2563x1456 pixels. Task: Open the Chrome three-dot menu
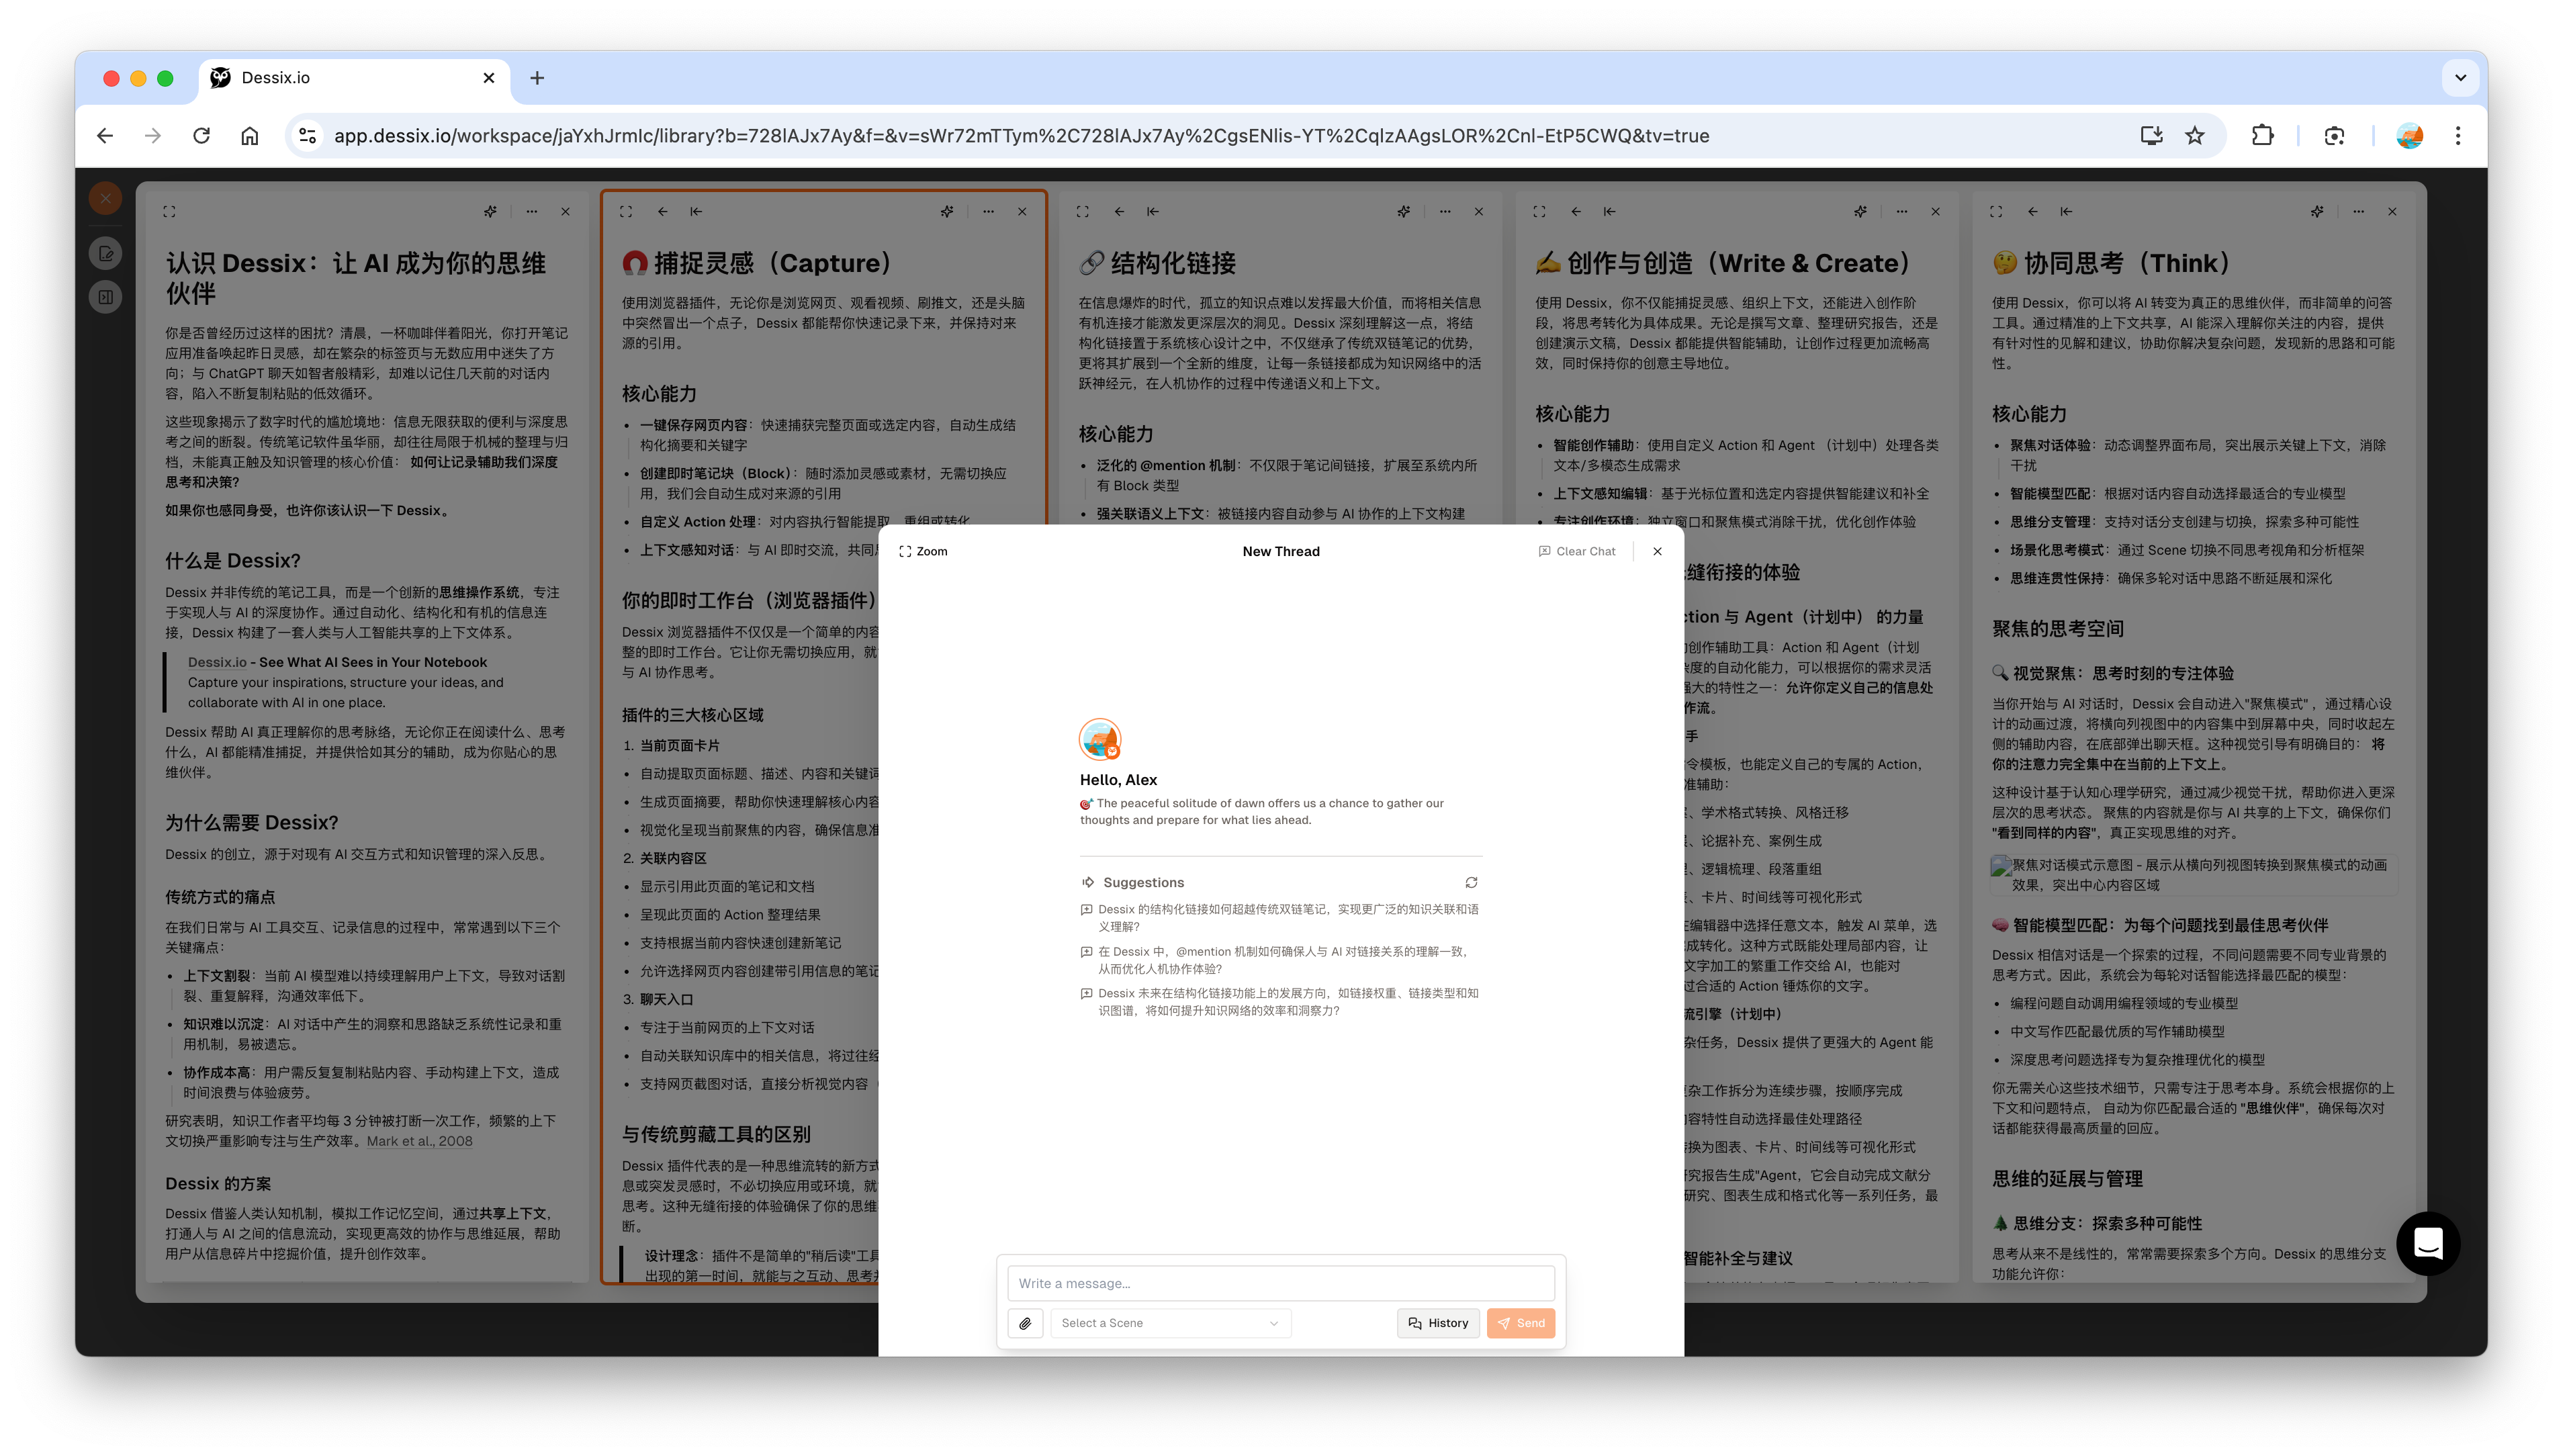[x=2458, y=136]
